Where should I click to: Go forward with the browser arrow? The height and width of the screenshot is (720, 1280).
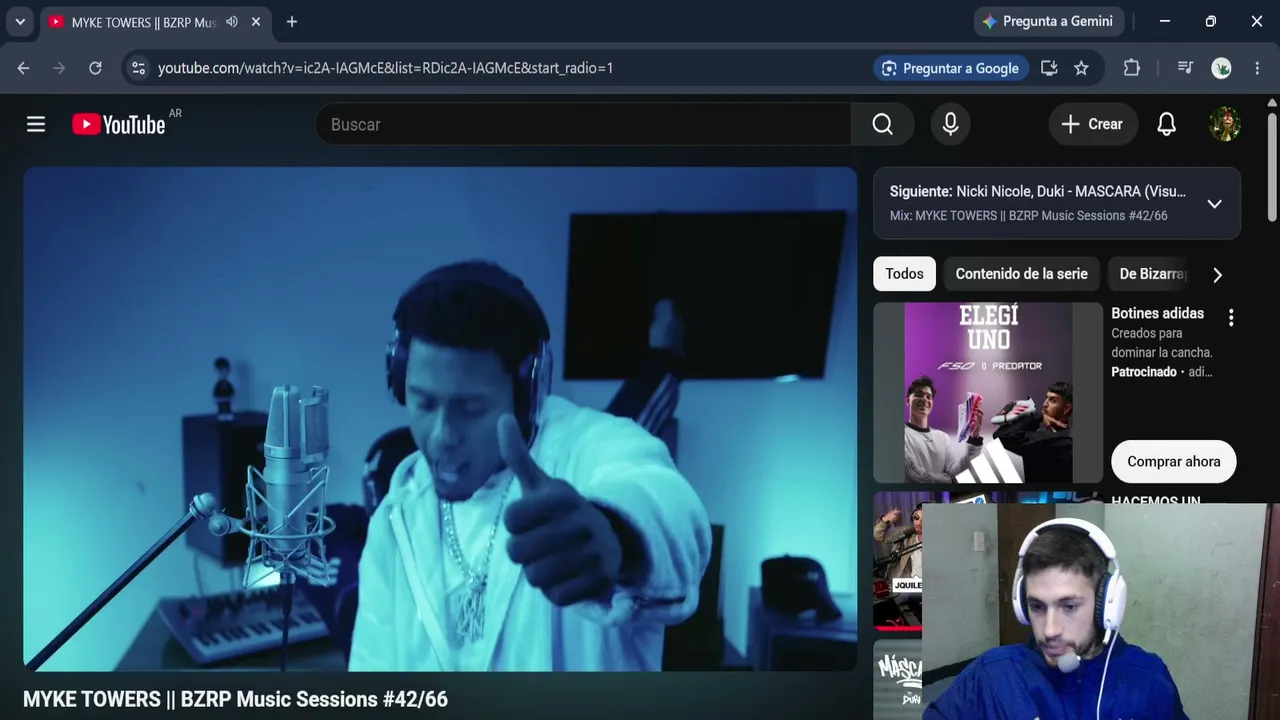click(x=59, y=68)
